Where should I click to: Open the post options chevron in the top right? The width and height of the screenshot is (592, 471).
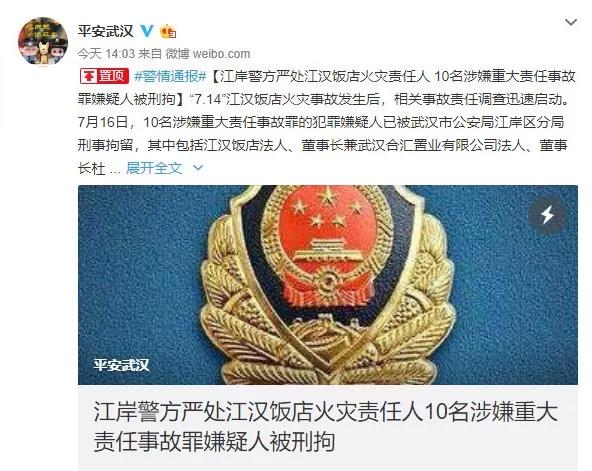coord(570,22)
